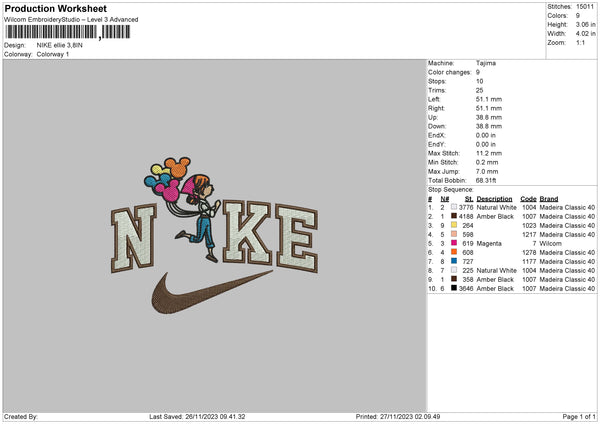Image resolution: width=600 pixels, height=424 pixels.
Task: Click the Amber Black swatch in stop row 2
Action: click(x=454, y=216)
